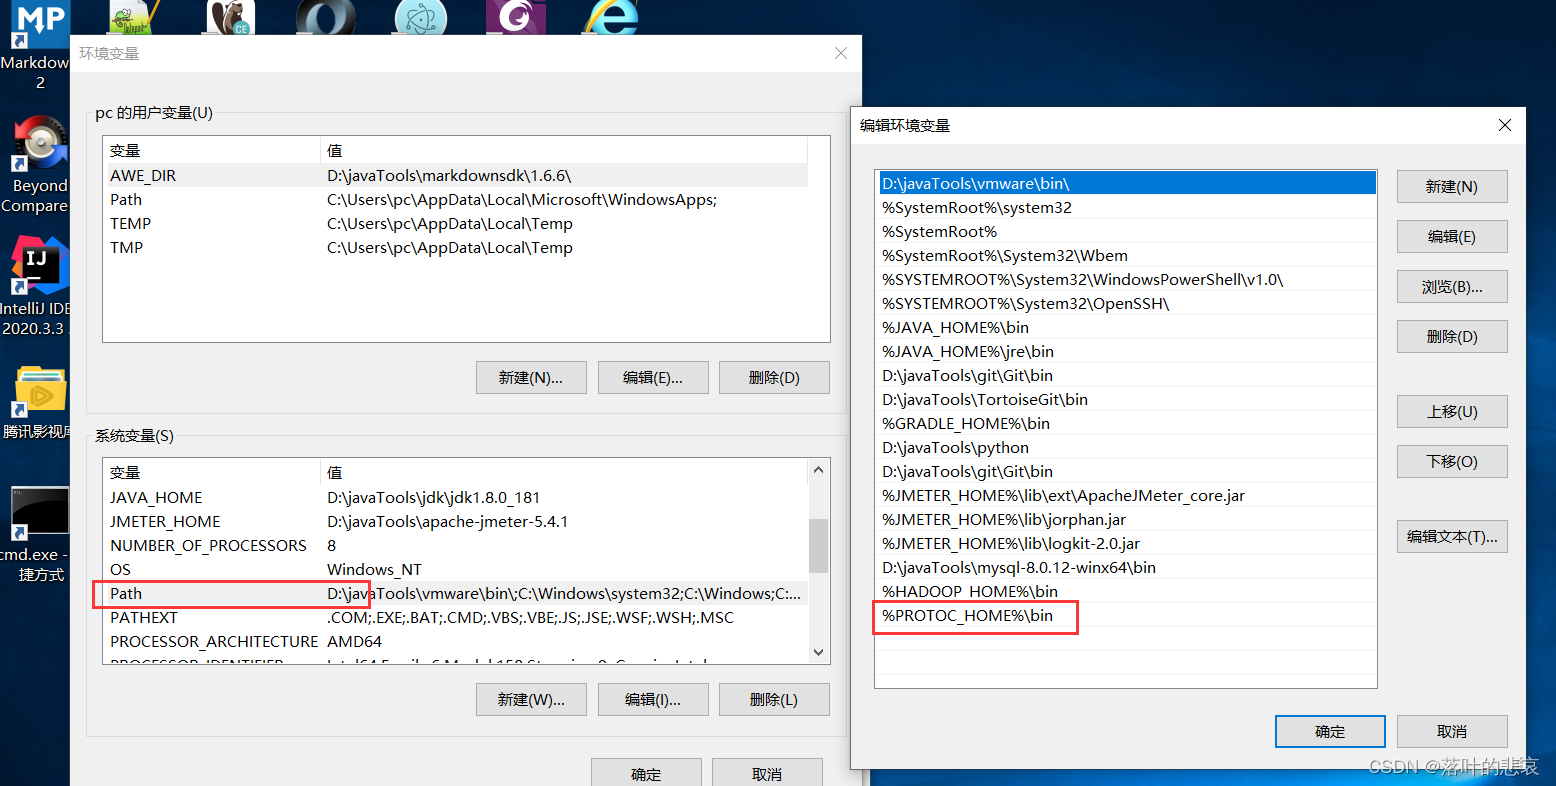Select the %JAVA_HOME%\jre\bin entry
Viewport: 1556px width, 786px height.
1127,351
